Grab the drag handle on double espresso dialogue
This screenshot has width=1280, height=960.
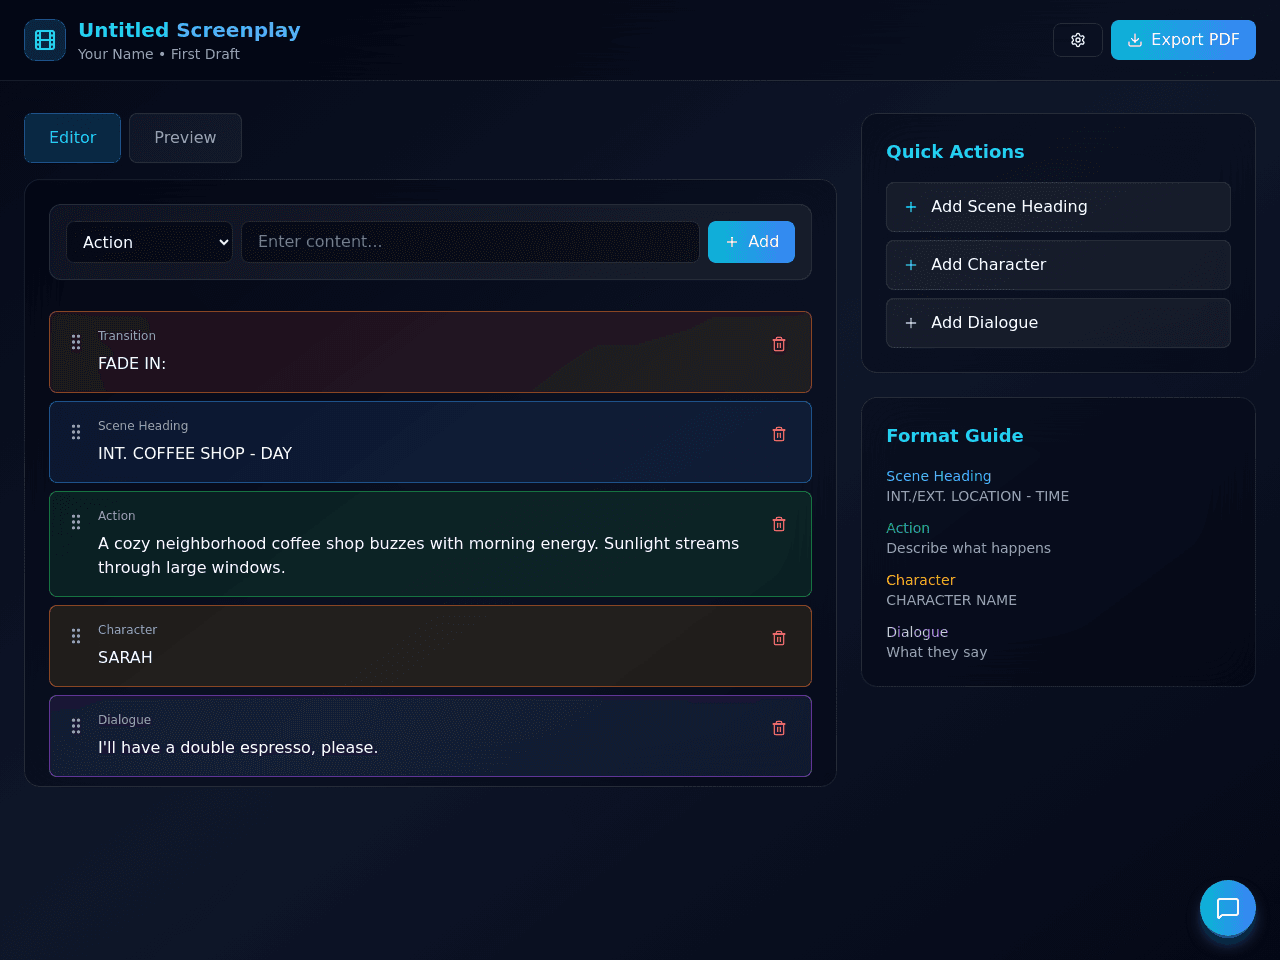76,726
